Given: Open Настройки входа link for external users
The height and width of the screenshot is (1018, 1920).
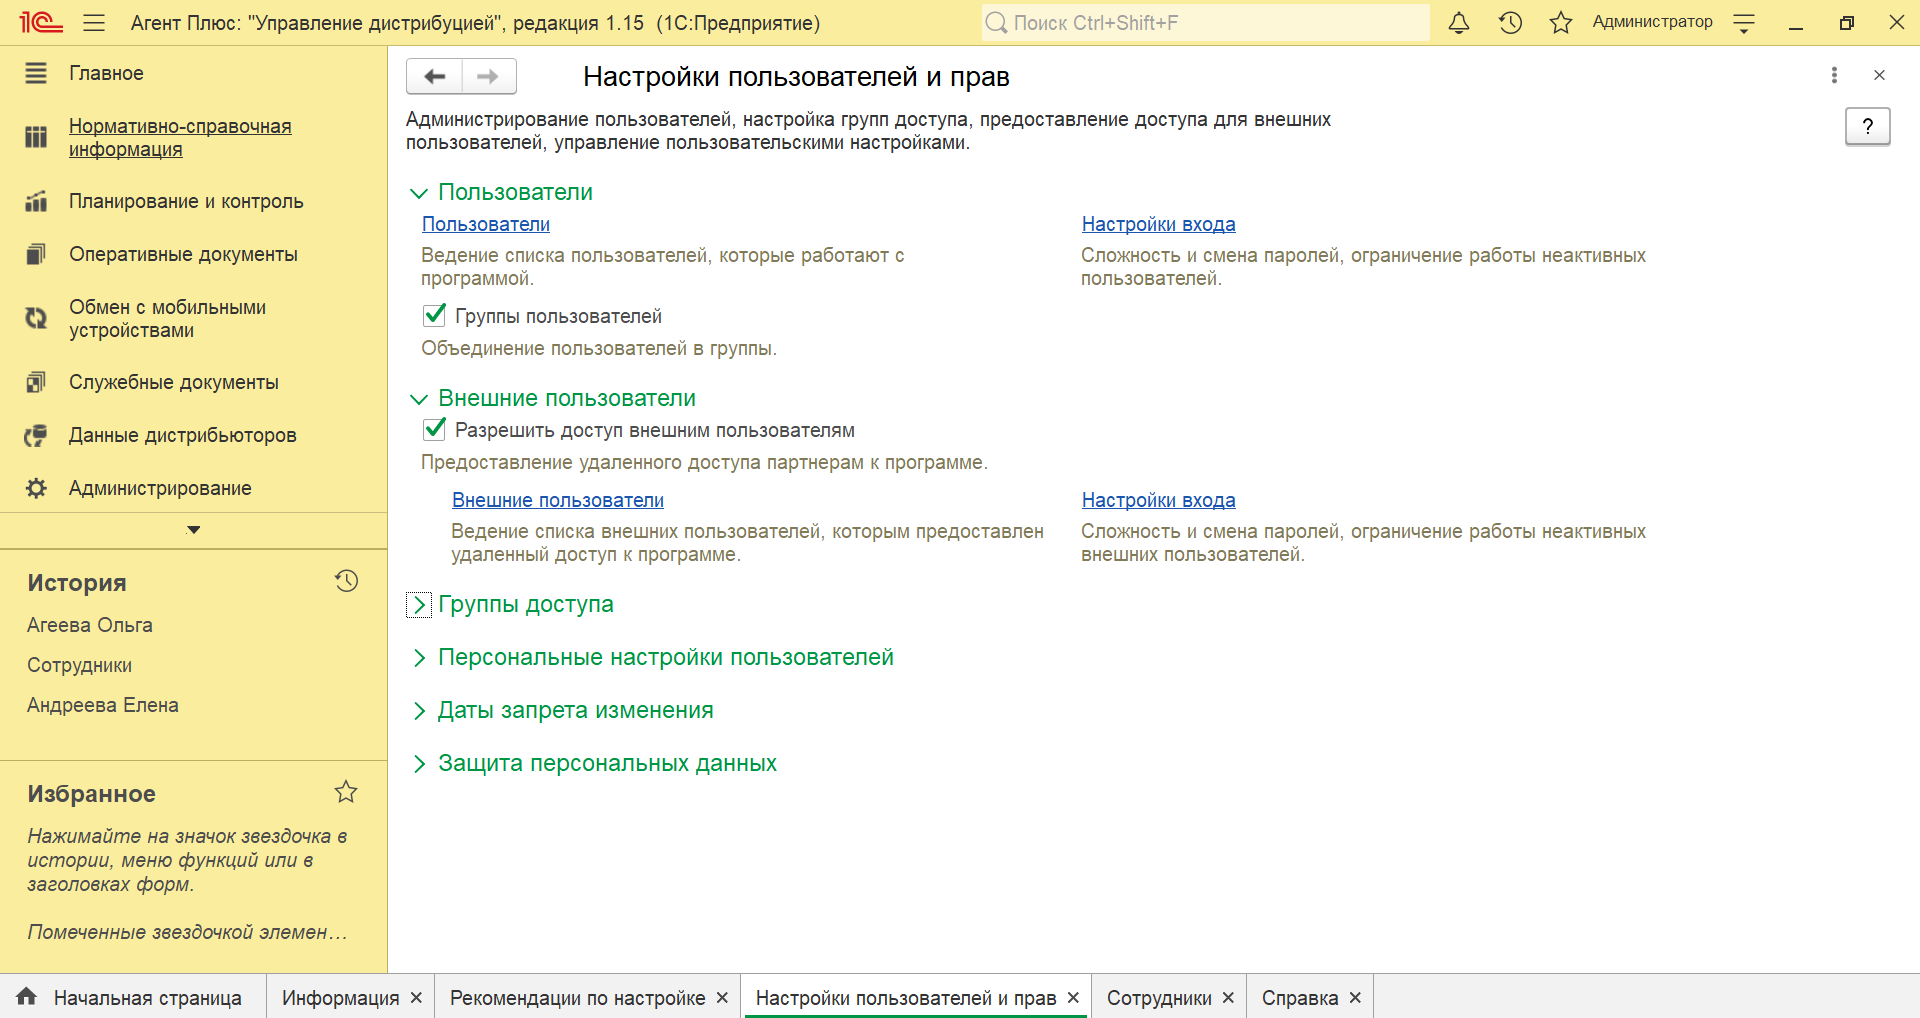Looking at the screenshot, I should click(1158, 500).
